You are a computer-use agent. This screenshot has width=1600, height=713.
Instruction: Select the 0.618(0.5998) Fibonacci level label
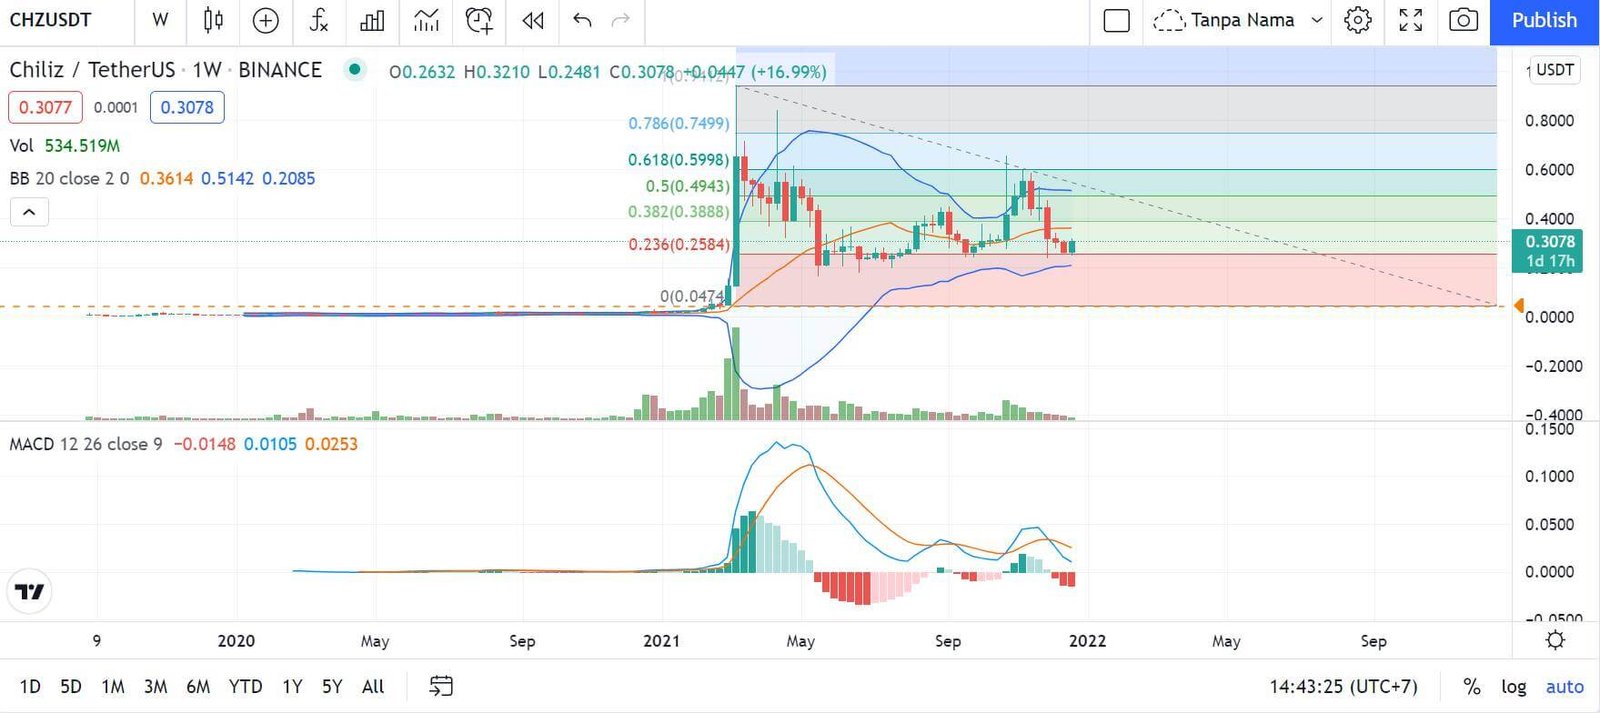pyautogui.click(x=678, y=160)
